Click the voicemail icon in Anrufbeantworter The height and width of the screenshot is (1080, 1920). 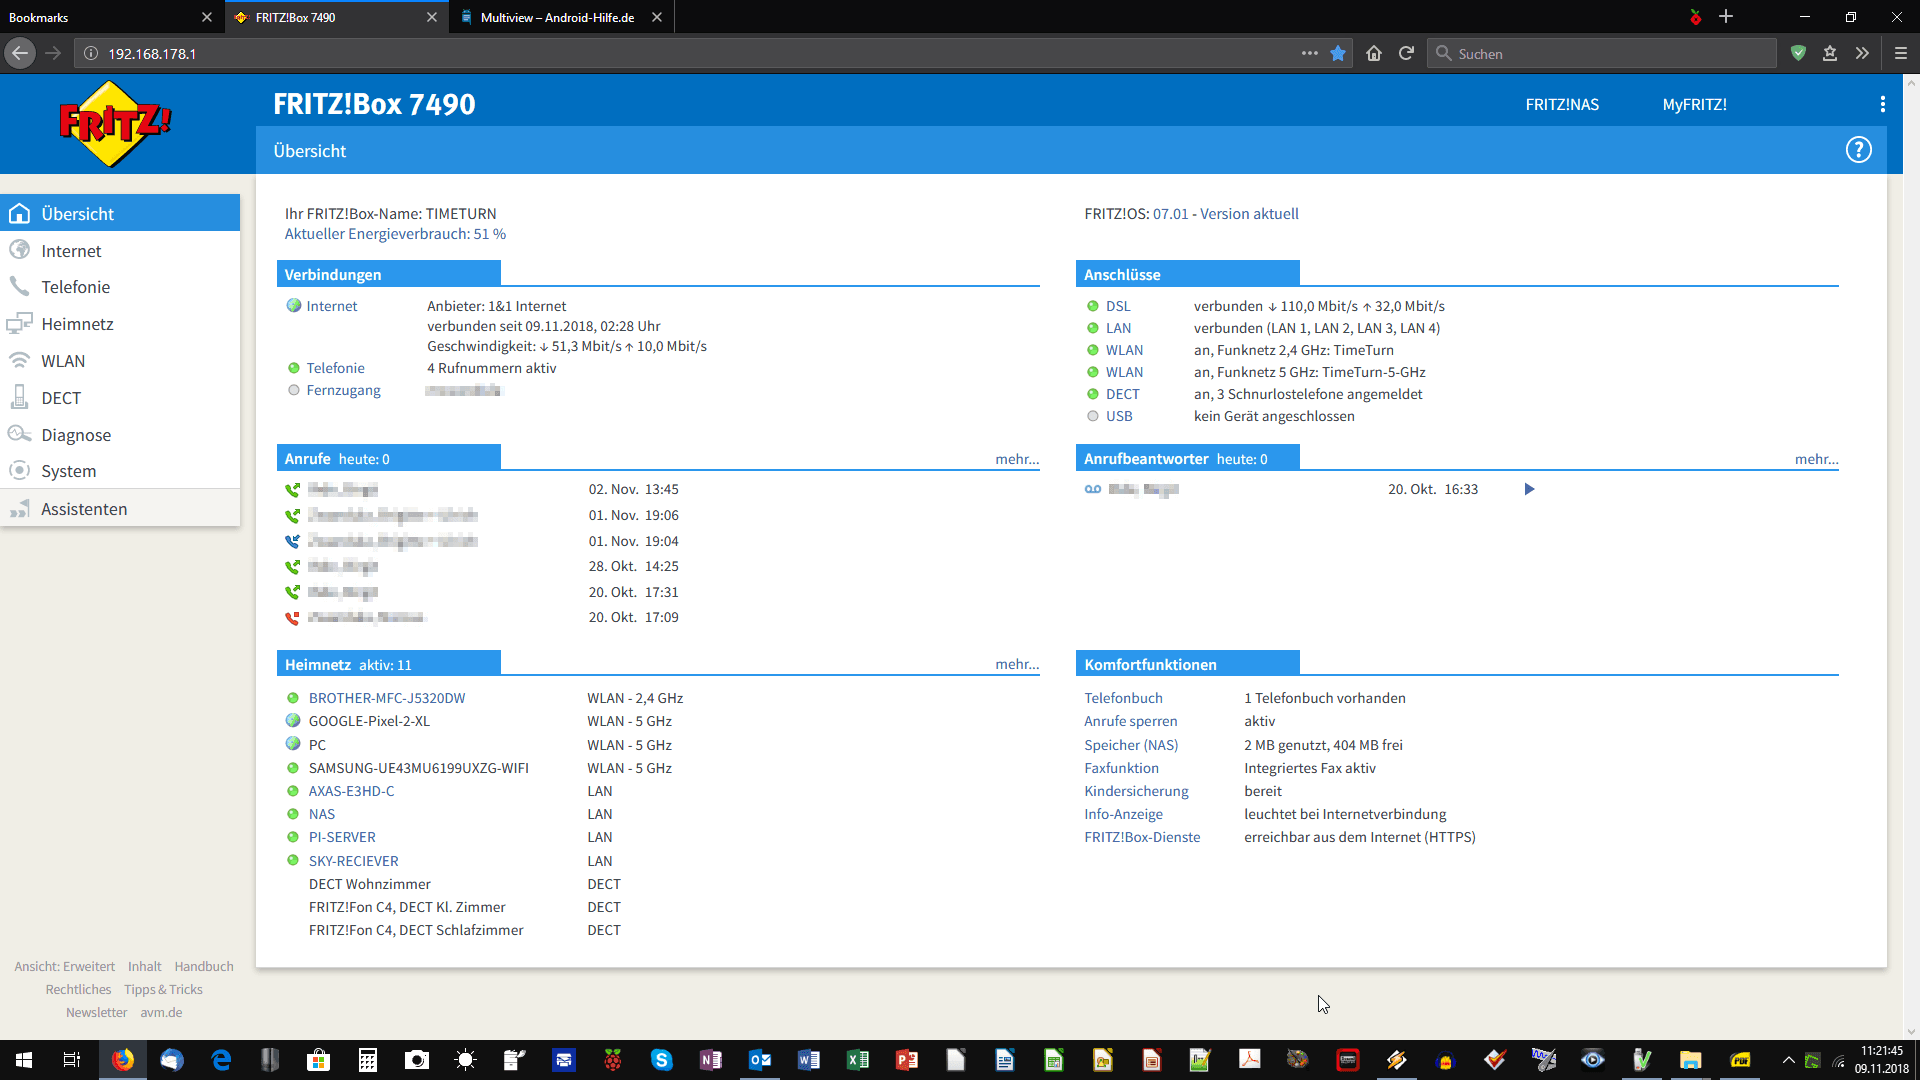pyautogui.click(x=1093, y=489)
